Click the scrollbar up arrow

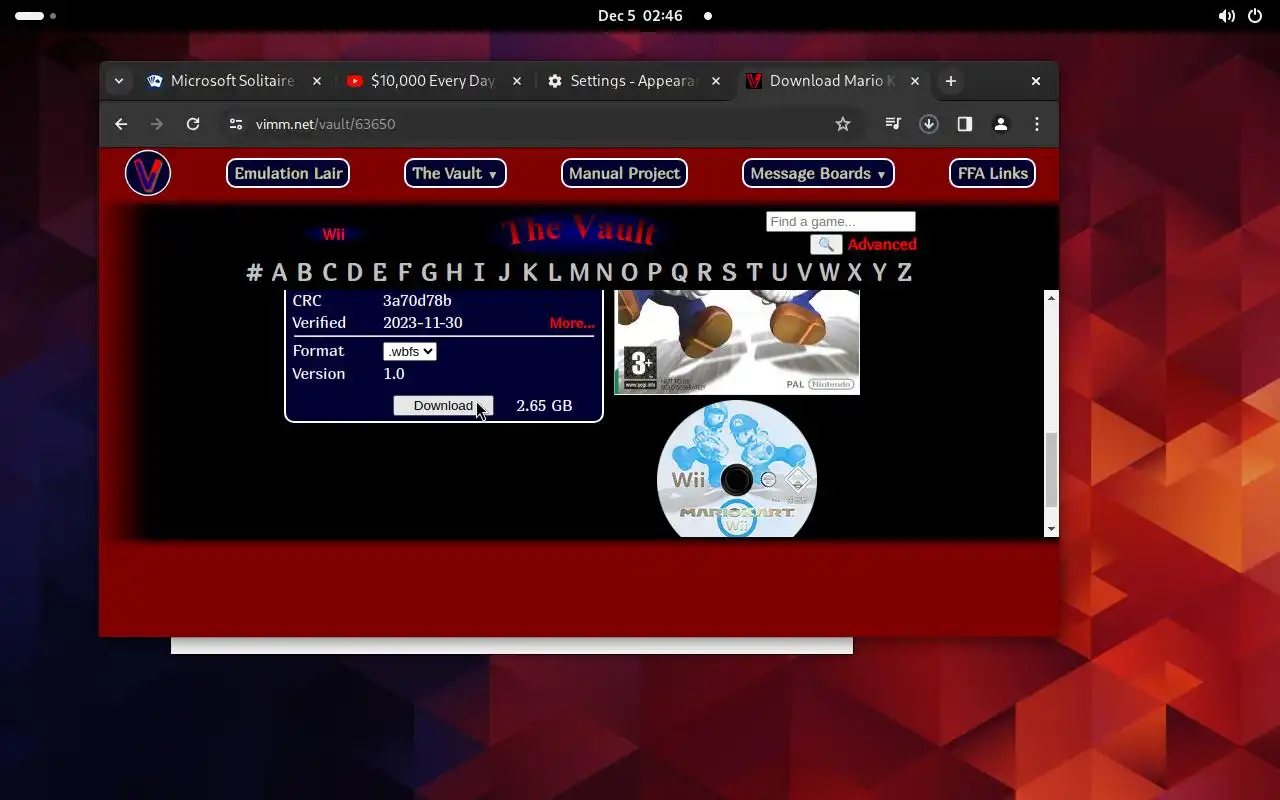coord(1051,298)
